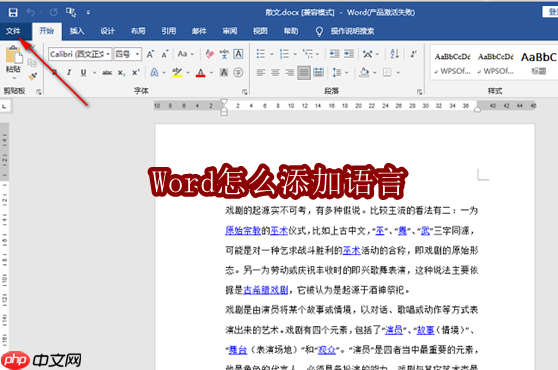Open the phonetic guide tool

pyautogui.click(x=224, y=54)
